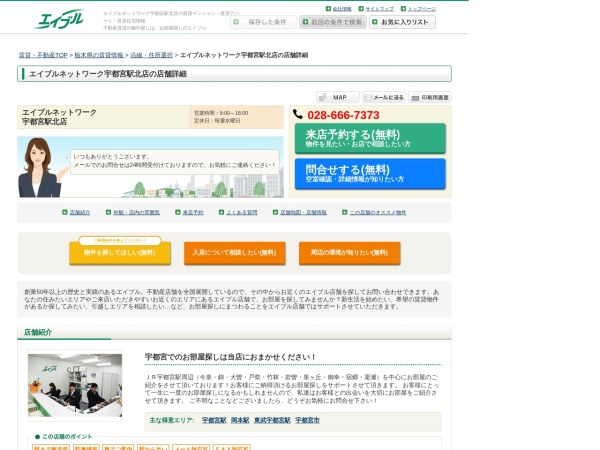The height and width of the screenshot is (450, 600).
Task: Search with 前回の条件で検索 button
Action: pyautogui.click(x=333, y=22)
